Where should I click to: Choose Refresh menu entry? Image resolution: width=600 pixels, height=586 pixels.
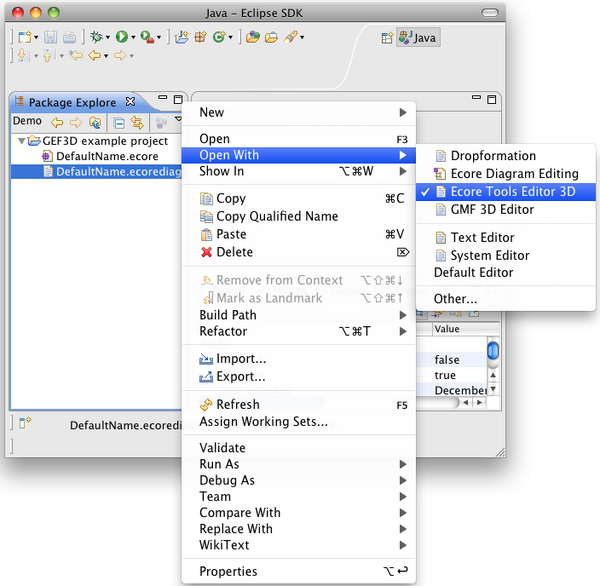298,404
